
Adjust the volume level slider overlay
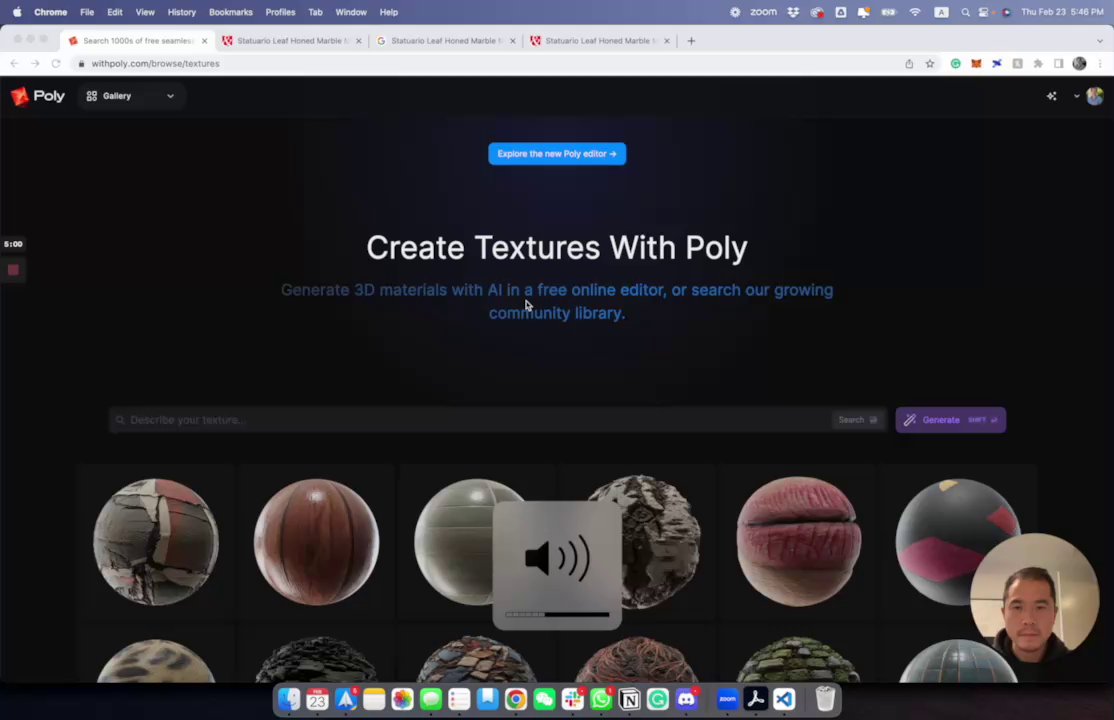[x=557, y=614]
